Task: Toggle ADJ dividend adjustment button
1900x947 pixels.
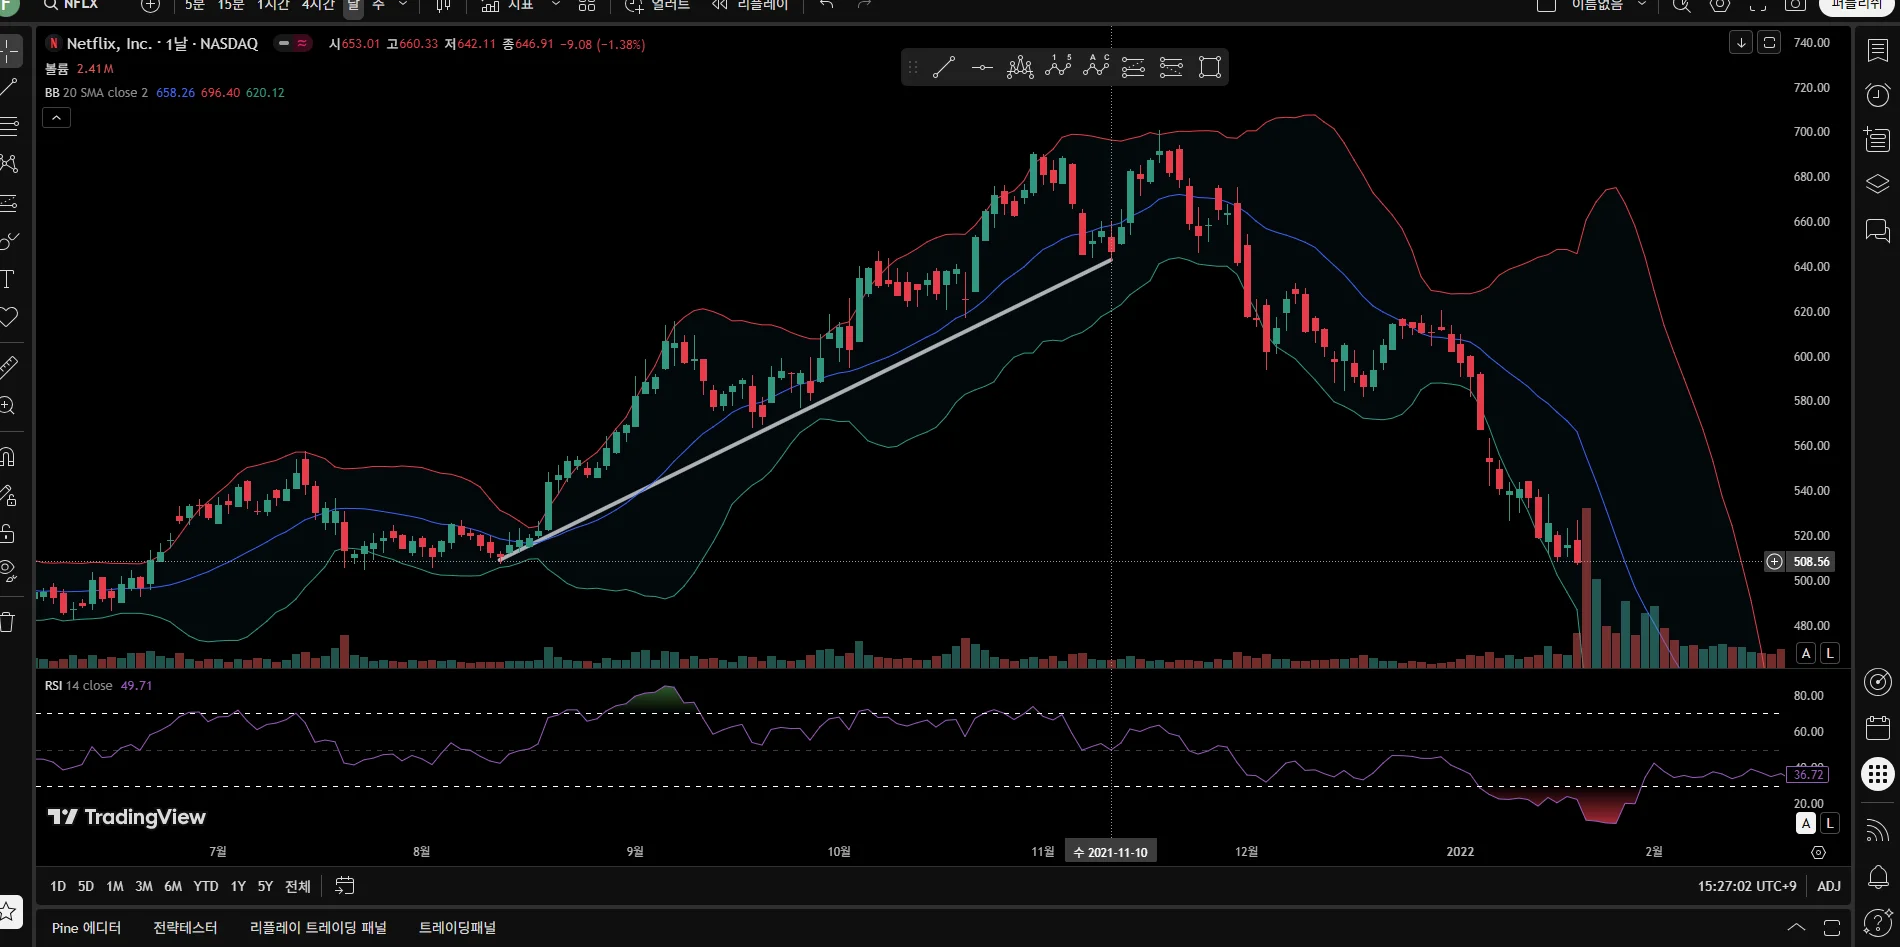Action: click(1828, 886)
